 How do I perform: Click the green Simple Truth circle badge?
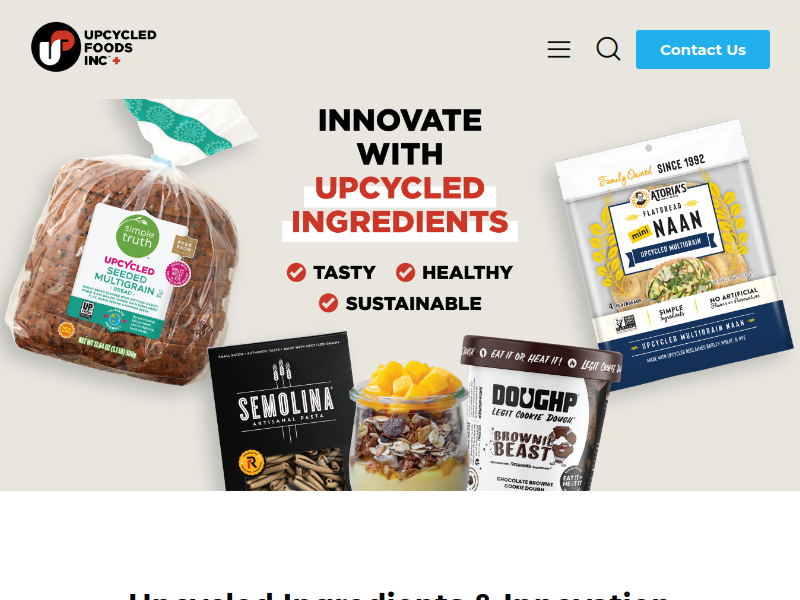(x=138, y=236)
